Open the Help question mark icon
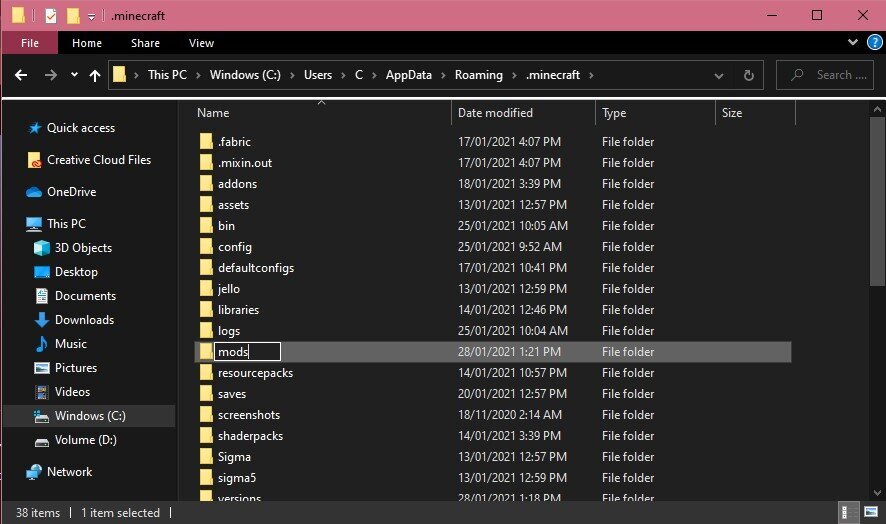This screenshot has height=524, width=886. click(875, 42)
